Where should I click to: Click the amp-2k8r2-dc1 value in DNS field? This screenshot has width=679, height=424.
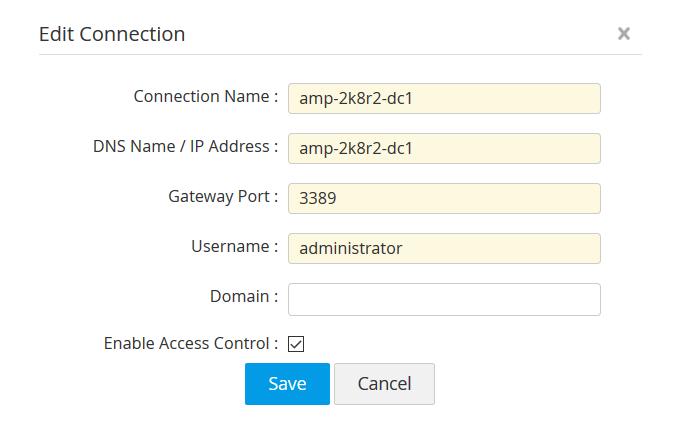pyautogui.click(x=356, y=149)
